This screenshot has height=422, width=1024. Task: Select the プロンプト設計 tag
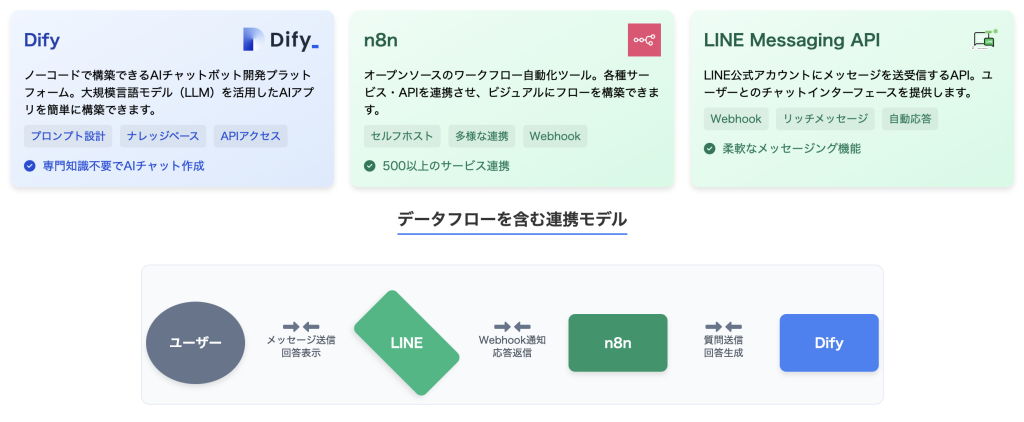click(68, 136)
